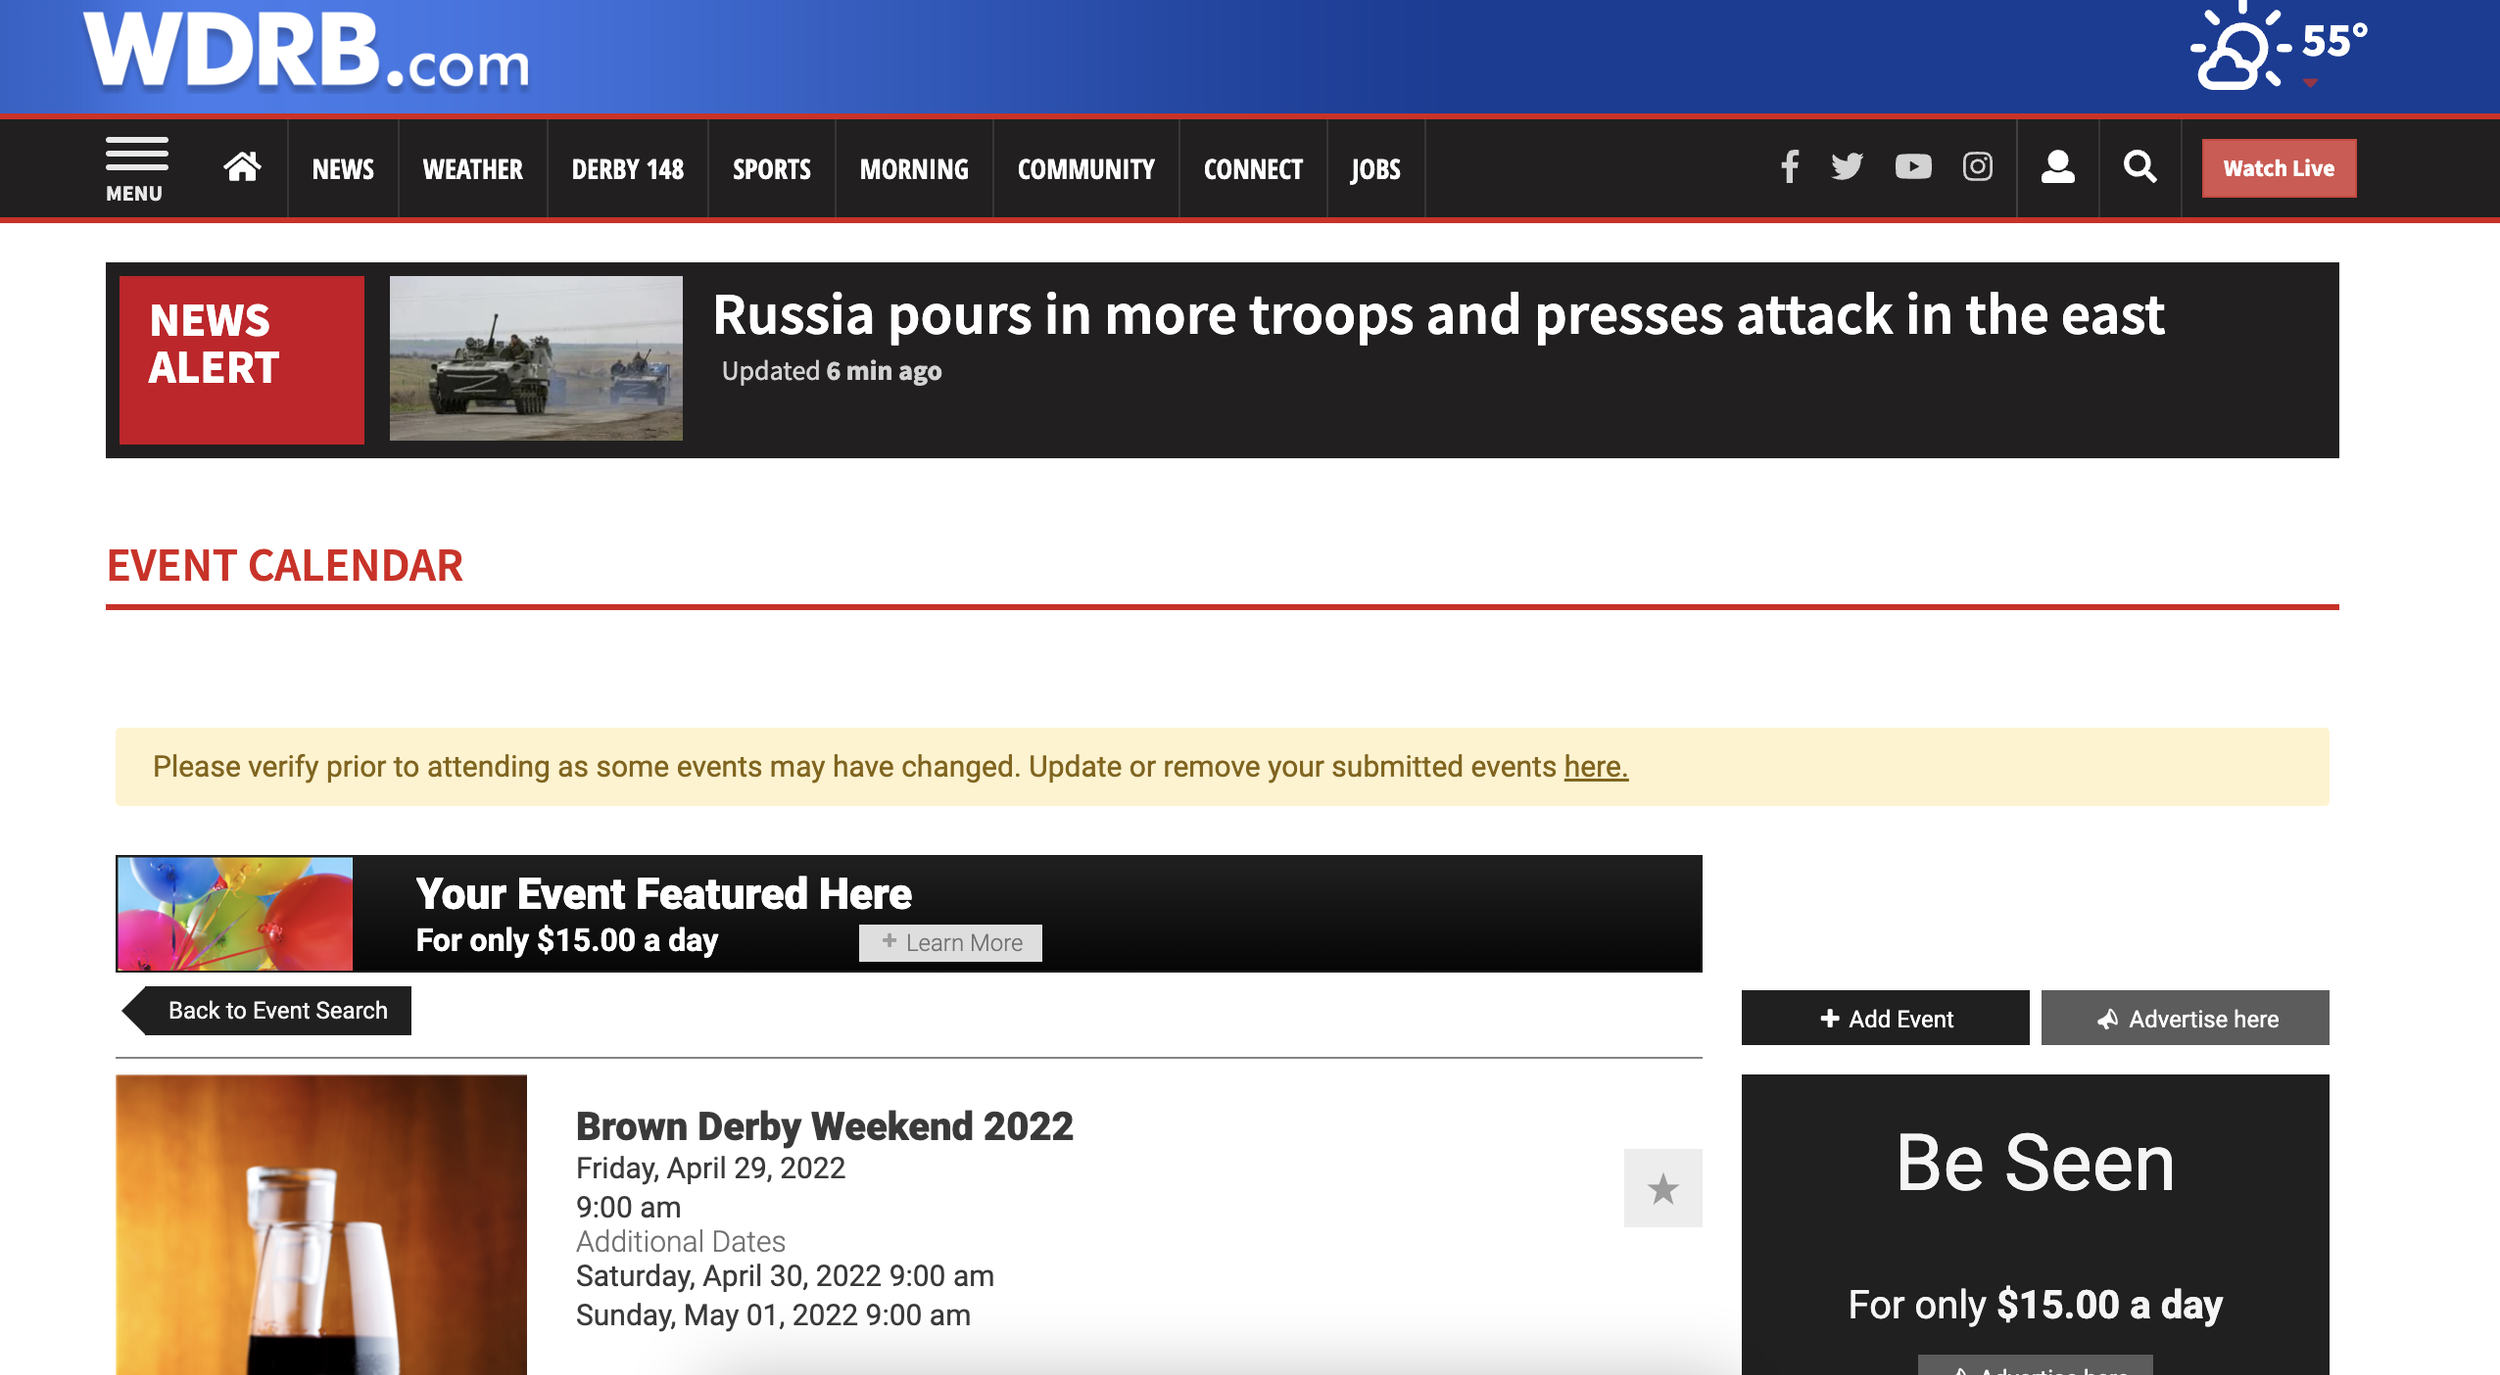Open the WDRB YouTube icon

(x=1913, y=167)
